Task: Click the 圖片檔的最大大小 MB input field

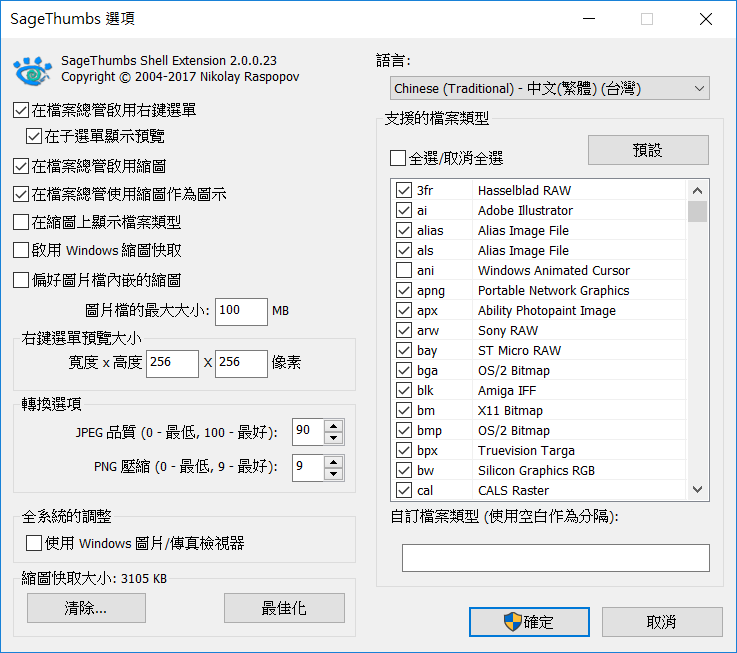Action: [x=241, y=312]
